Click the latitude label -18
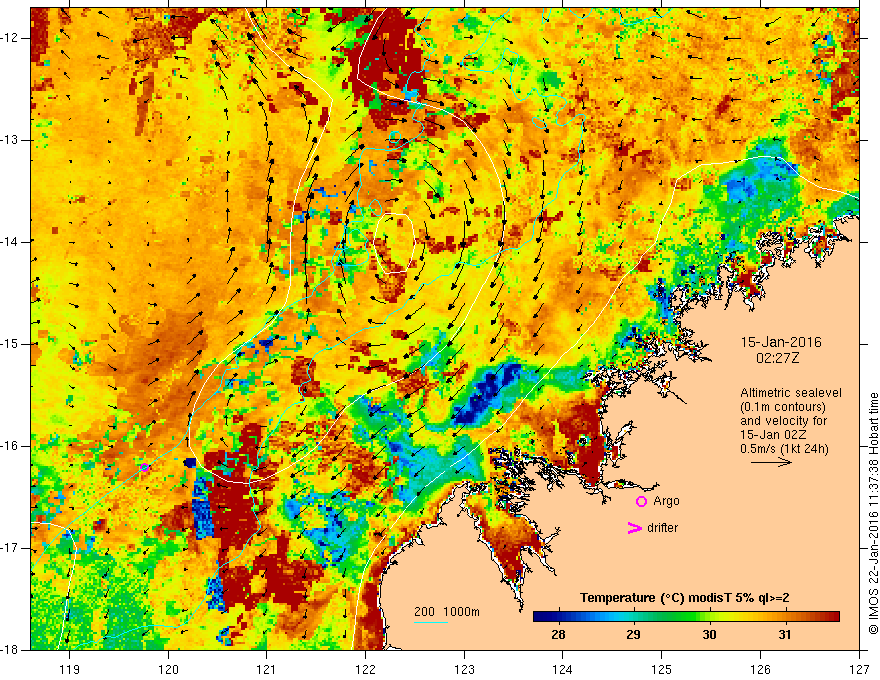Viewport: 880px width, 680px height. tap(11, 650)
